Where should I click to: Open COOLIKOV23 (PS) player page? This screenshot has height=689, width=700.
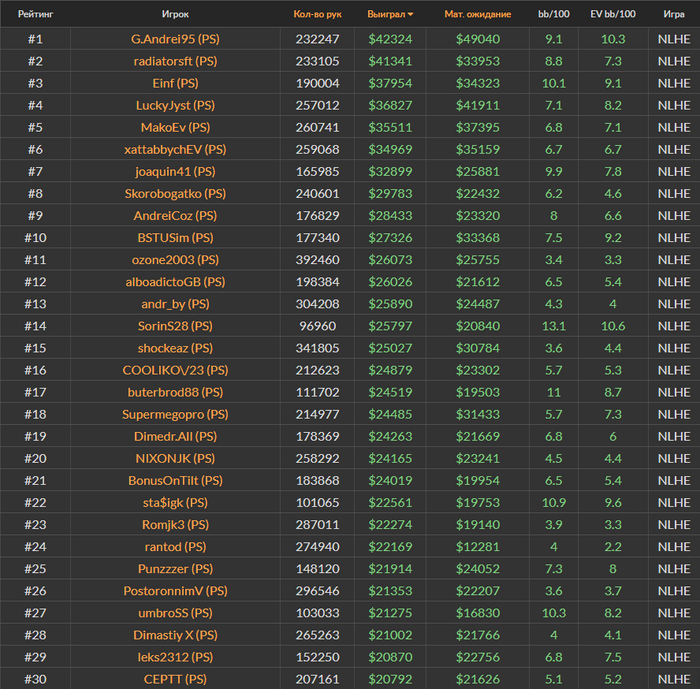click(x=175, y=370)
